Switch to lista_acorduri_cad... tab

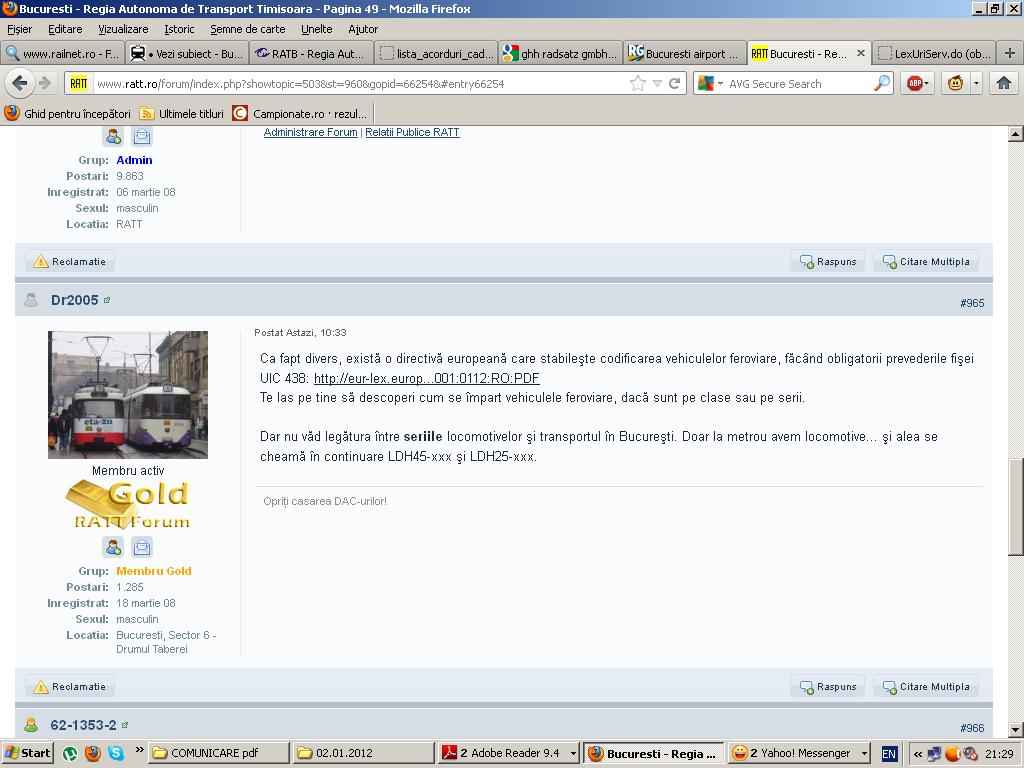coord(436,54)
